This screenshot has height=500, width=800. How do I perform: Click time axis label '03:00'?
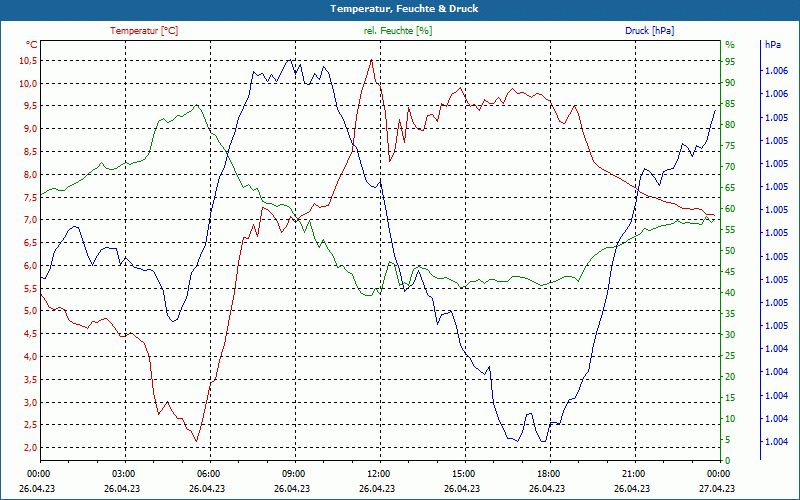(x=123, y=473)
